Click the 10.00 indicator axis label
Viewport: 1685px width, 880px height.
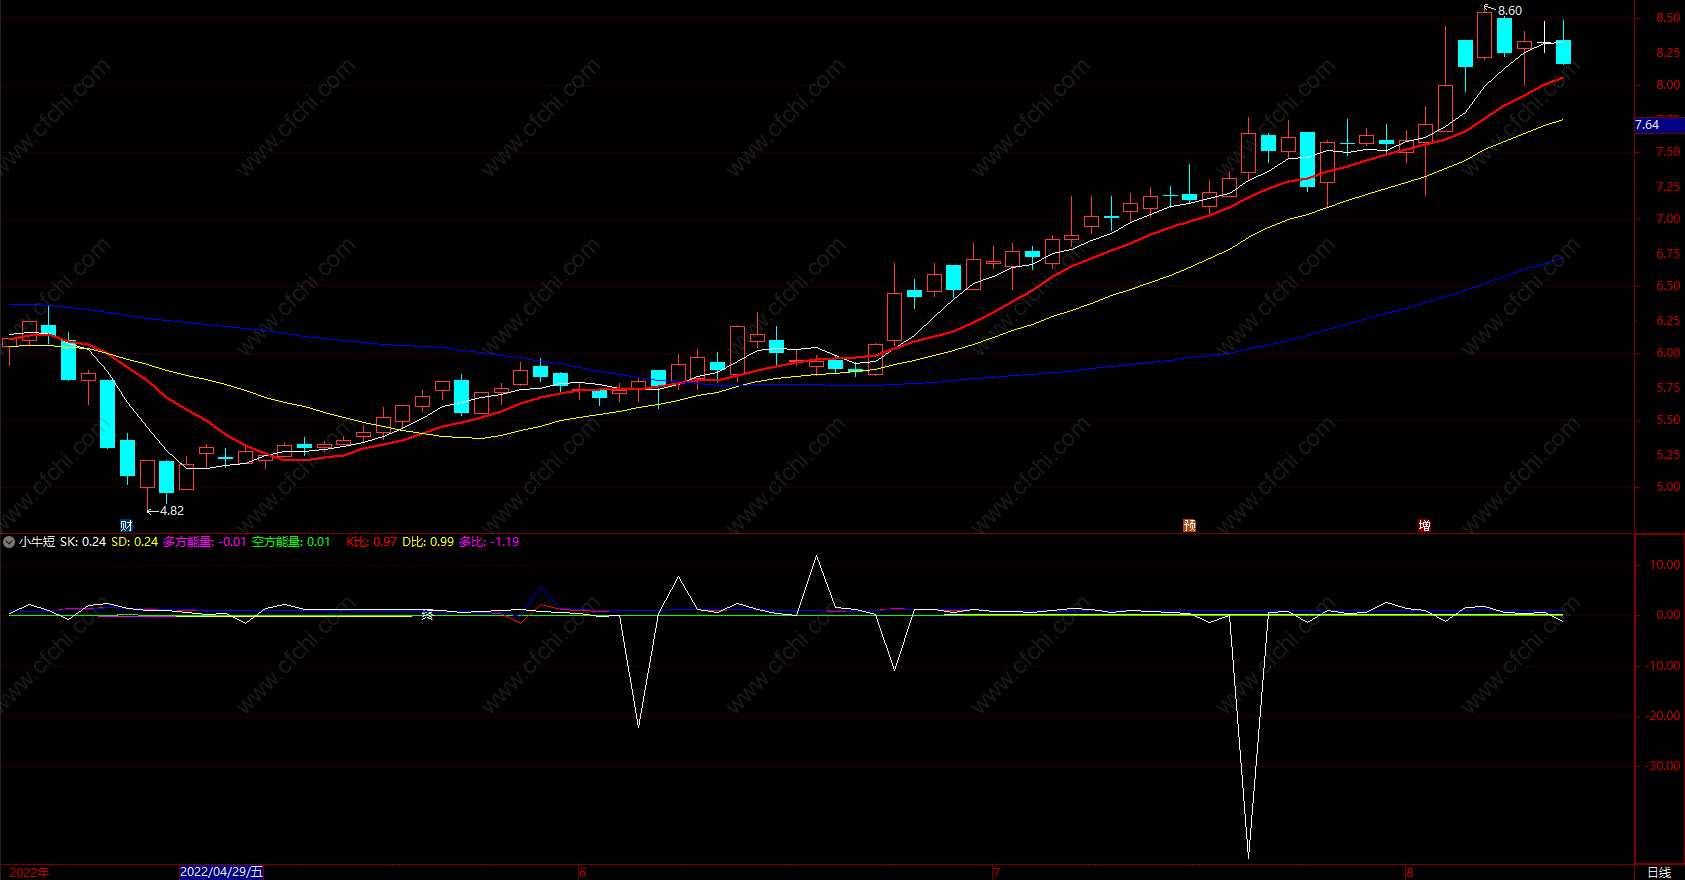coord(1665,565)
